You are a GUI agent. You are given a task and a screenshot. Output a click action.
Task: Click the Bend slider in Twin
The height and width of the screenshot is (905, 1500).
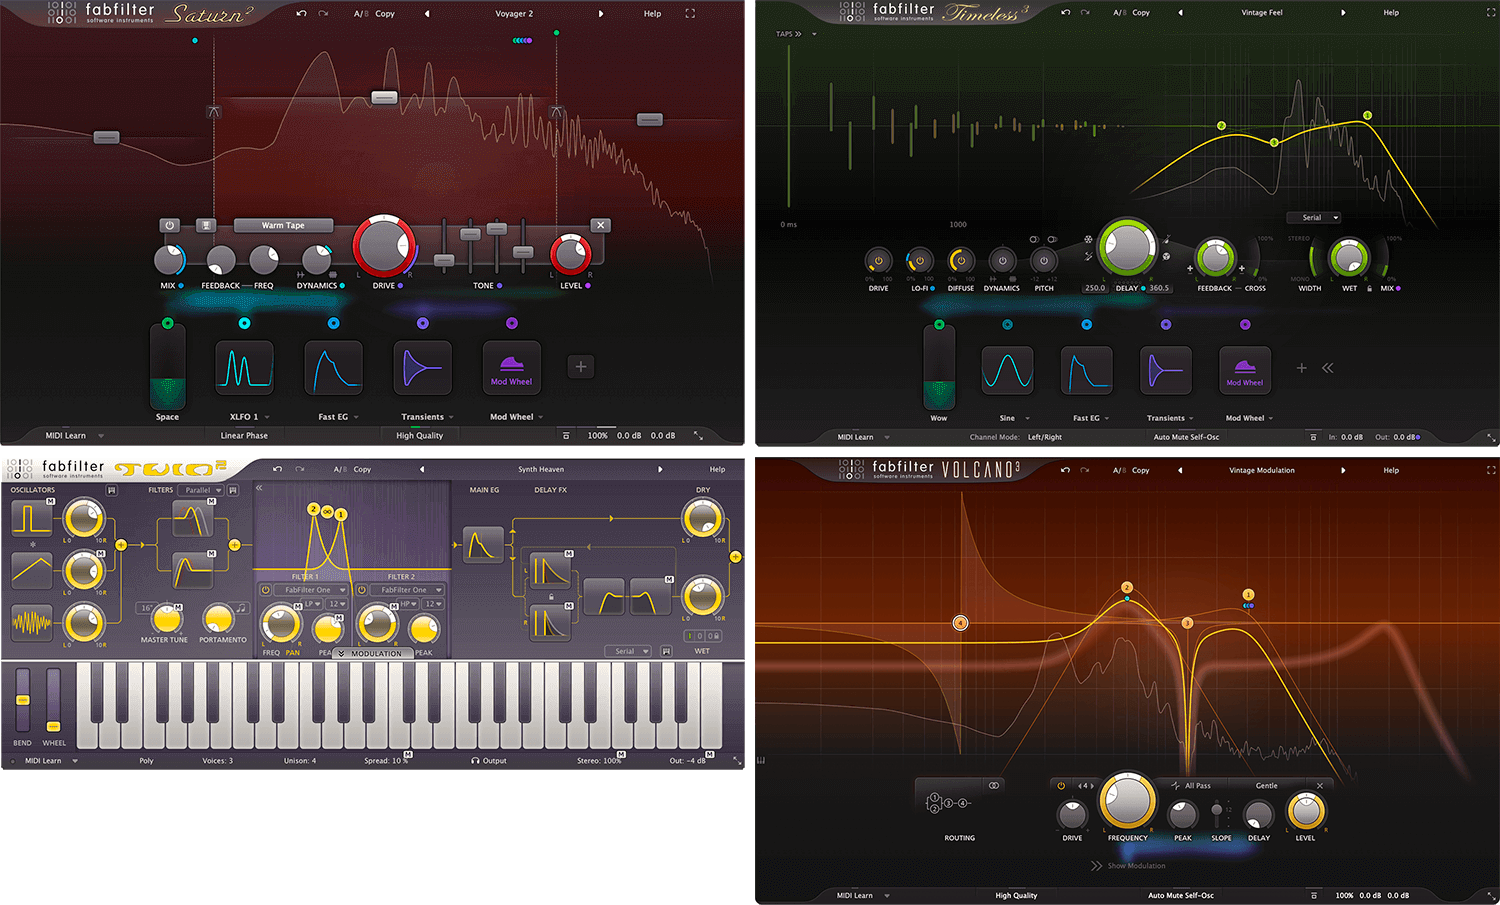pyautogui.click(x=22, y=700)
